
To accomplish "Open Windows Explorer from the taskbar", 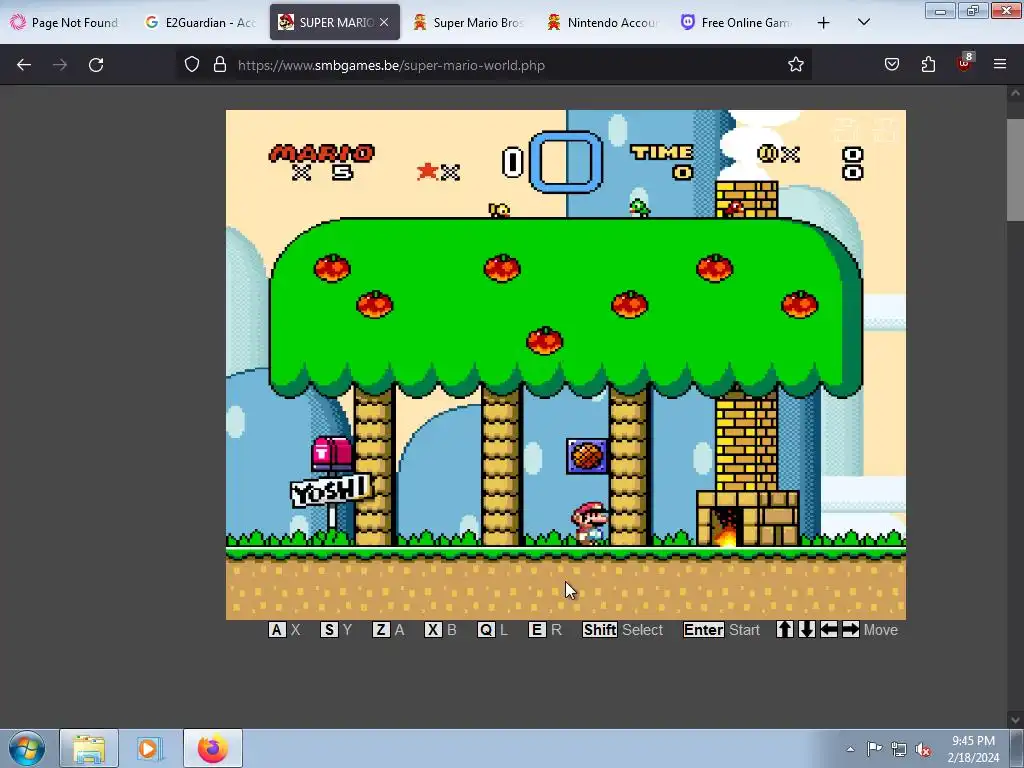I will (x=89, y=748).
